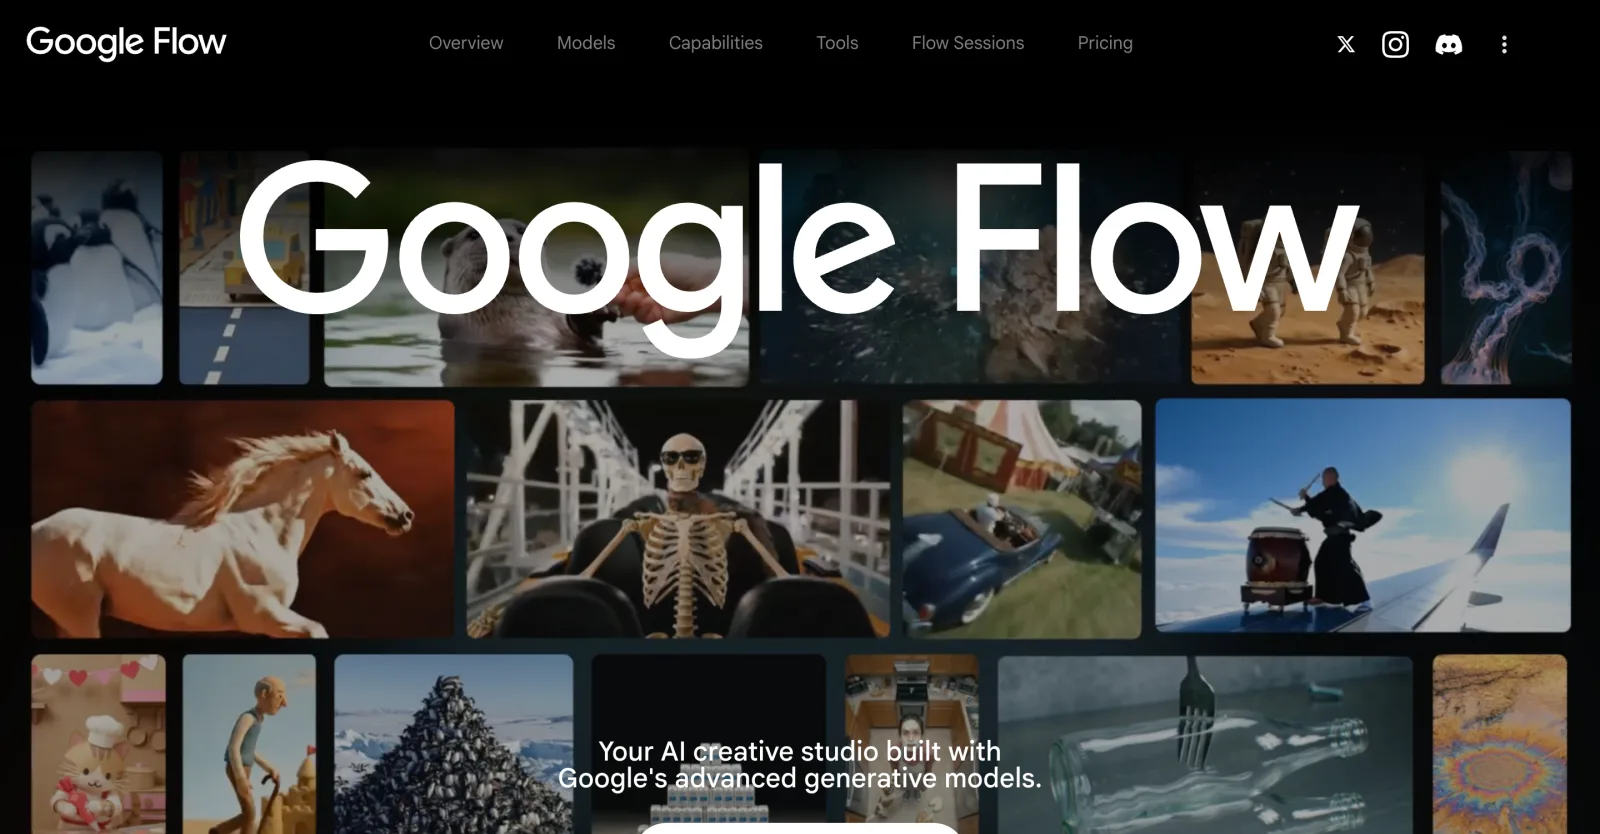Open the Instagram profile icon

[1395, 44]
